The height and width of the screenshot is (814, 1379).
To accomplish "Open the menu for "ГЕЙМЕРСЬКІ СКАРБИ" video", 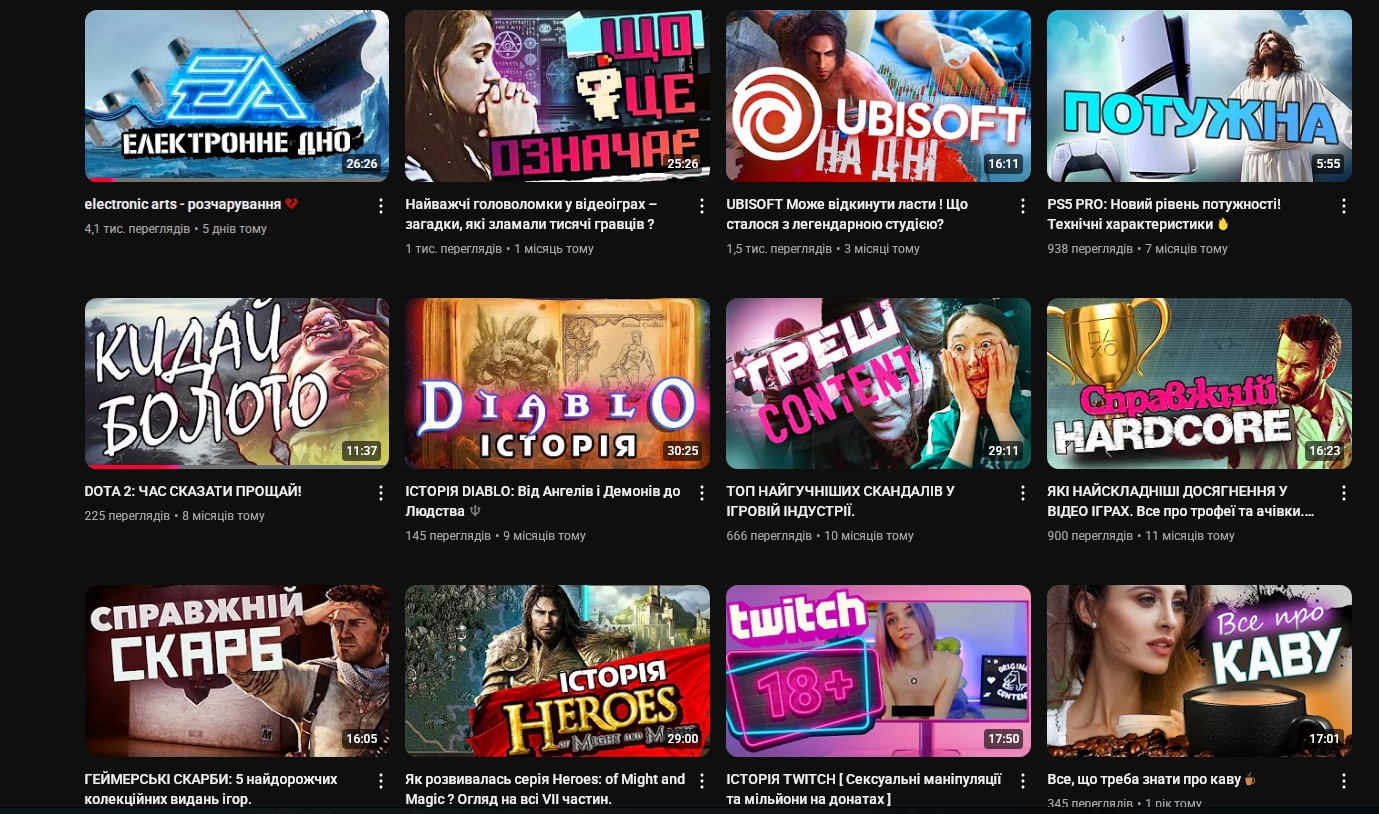I will pos(380,781).
